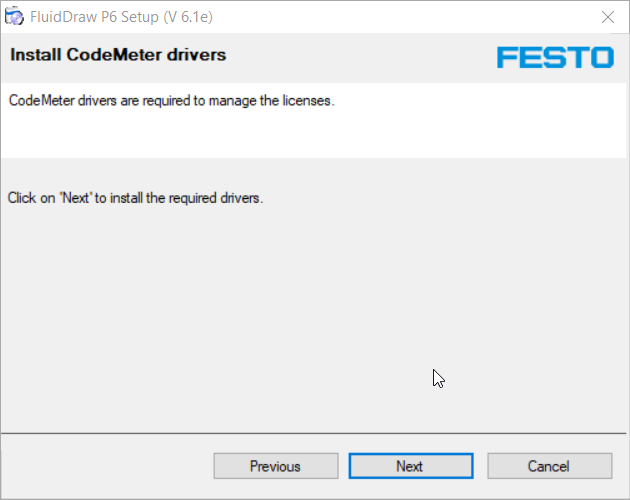Screen dimensions: 630x500
Task: Click the word 'drivers' in the bold heading
Action: 196,55
